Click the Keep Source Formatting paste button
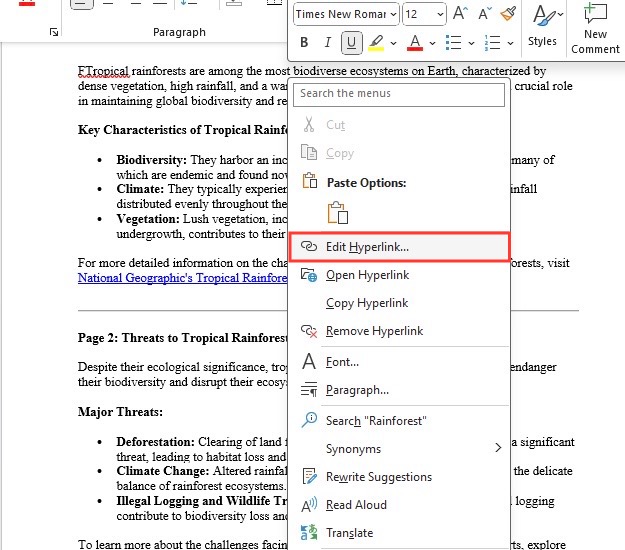625x550 pixels. [338, 212]
